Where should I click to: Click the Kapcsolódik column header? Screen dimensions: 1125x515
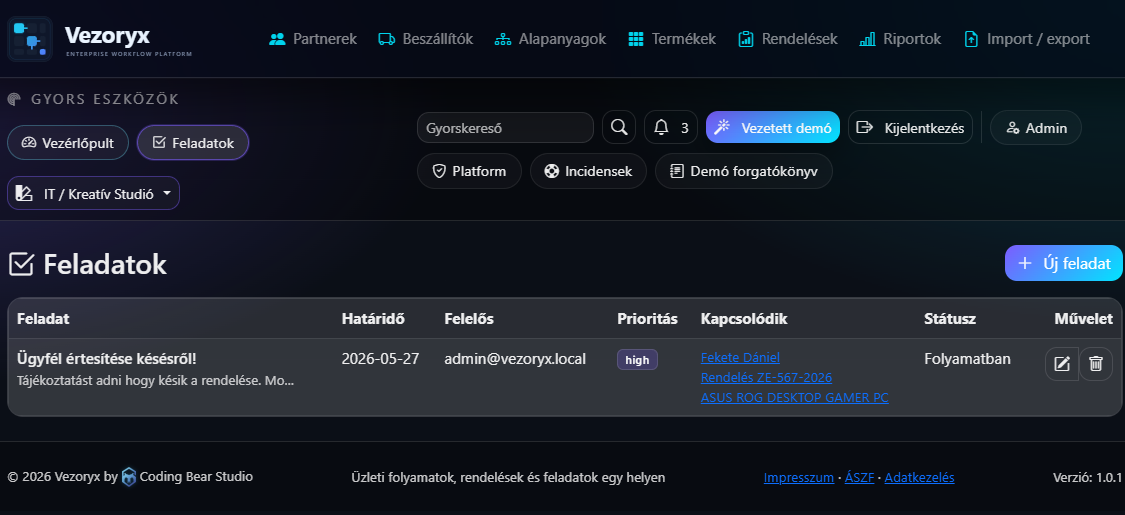(744, 319)
